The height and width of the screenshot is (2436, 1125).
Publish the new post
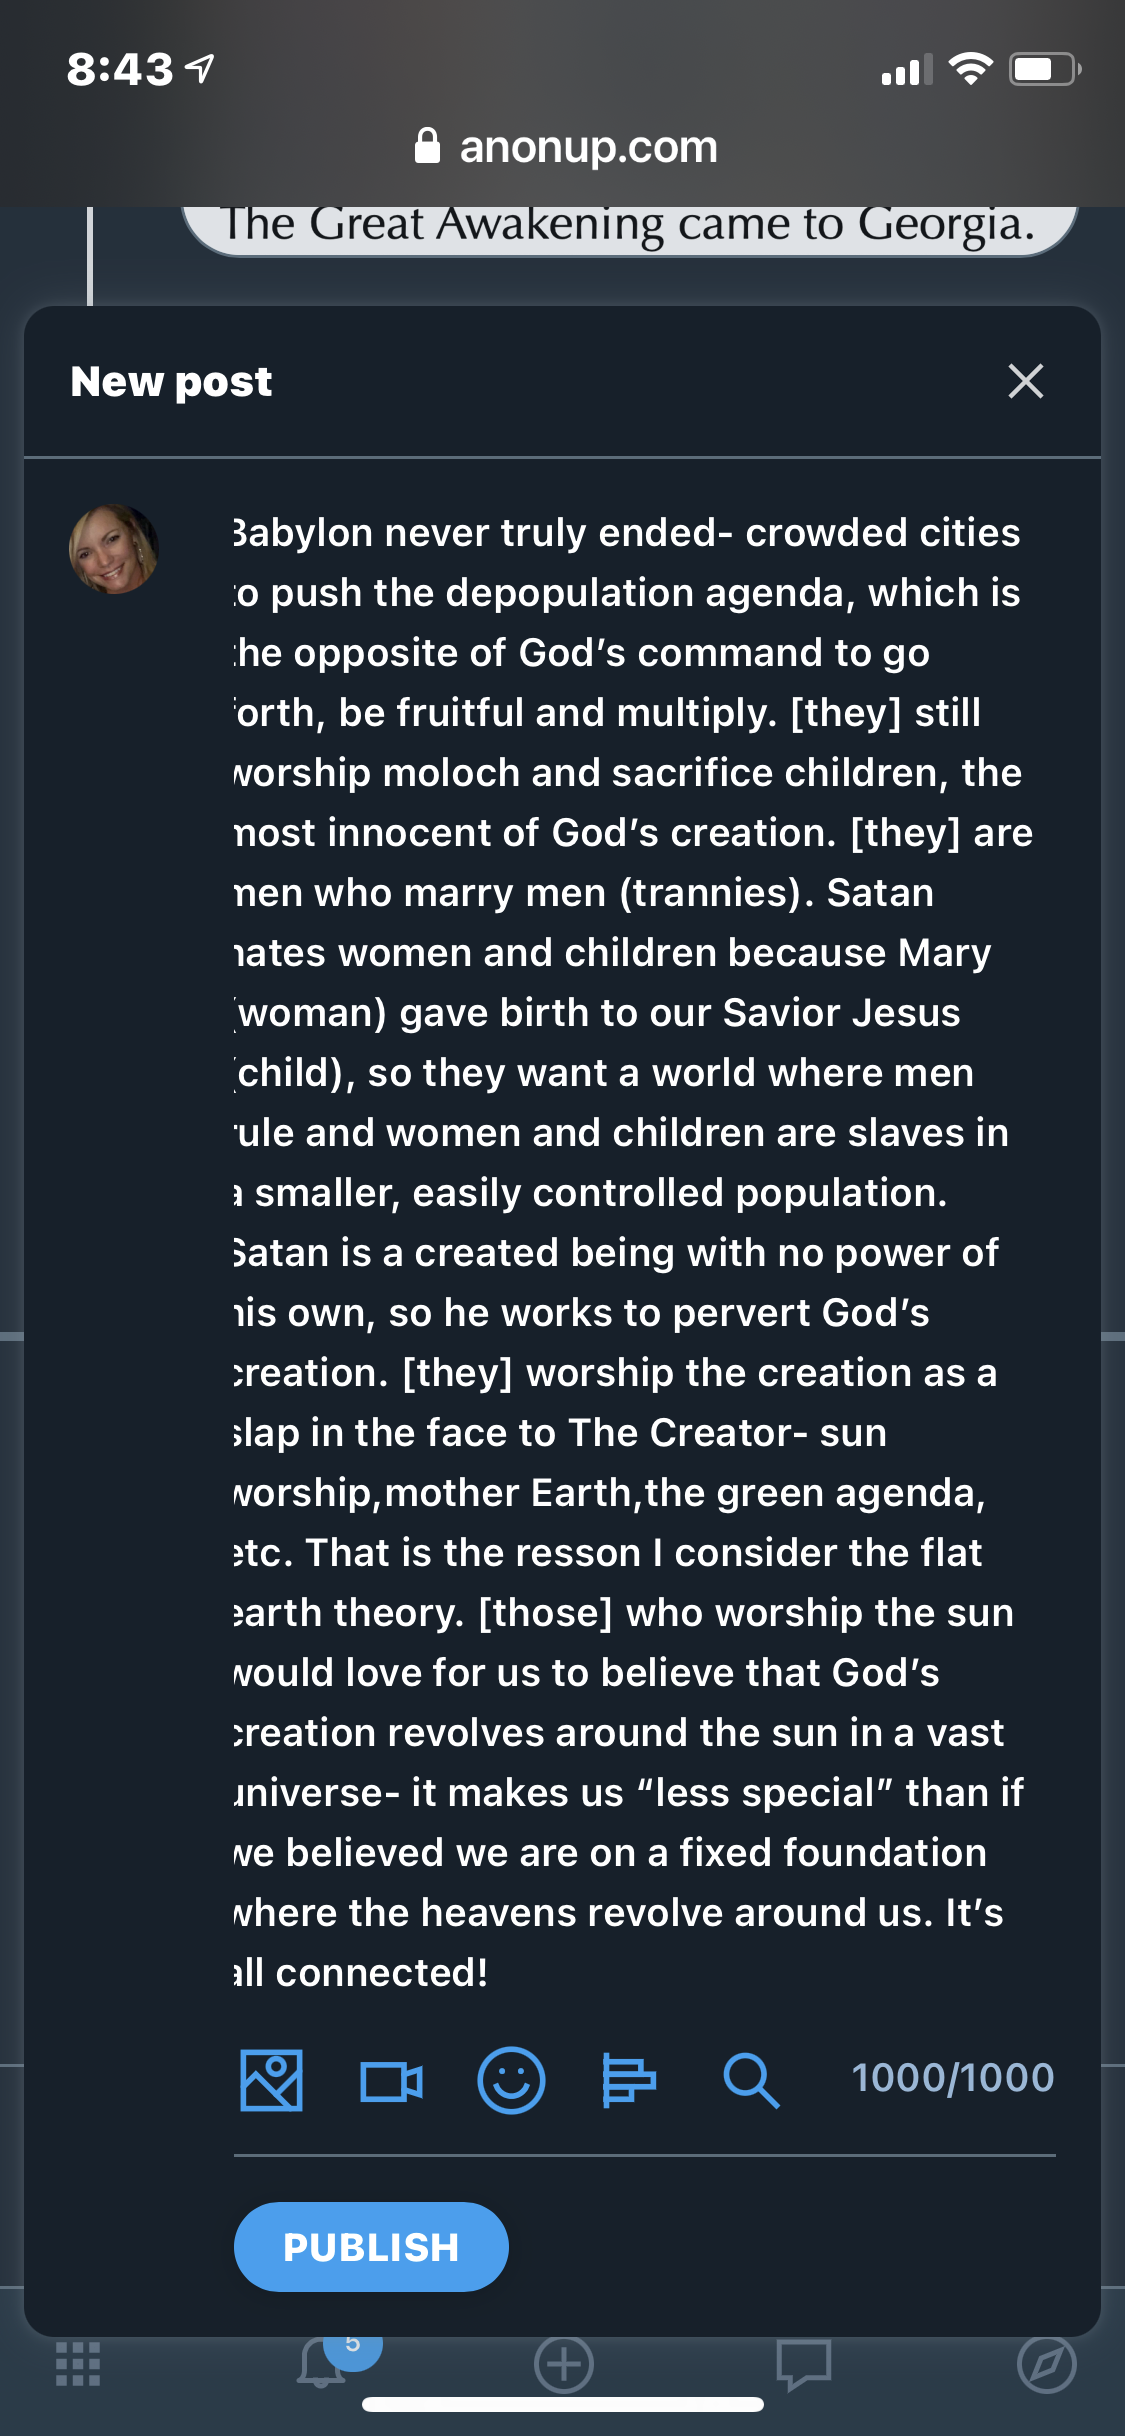click(371, 2247)
